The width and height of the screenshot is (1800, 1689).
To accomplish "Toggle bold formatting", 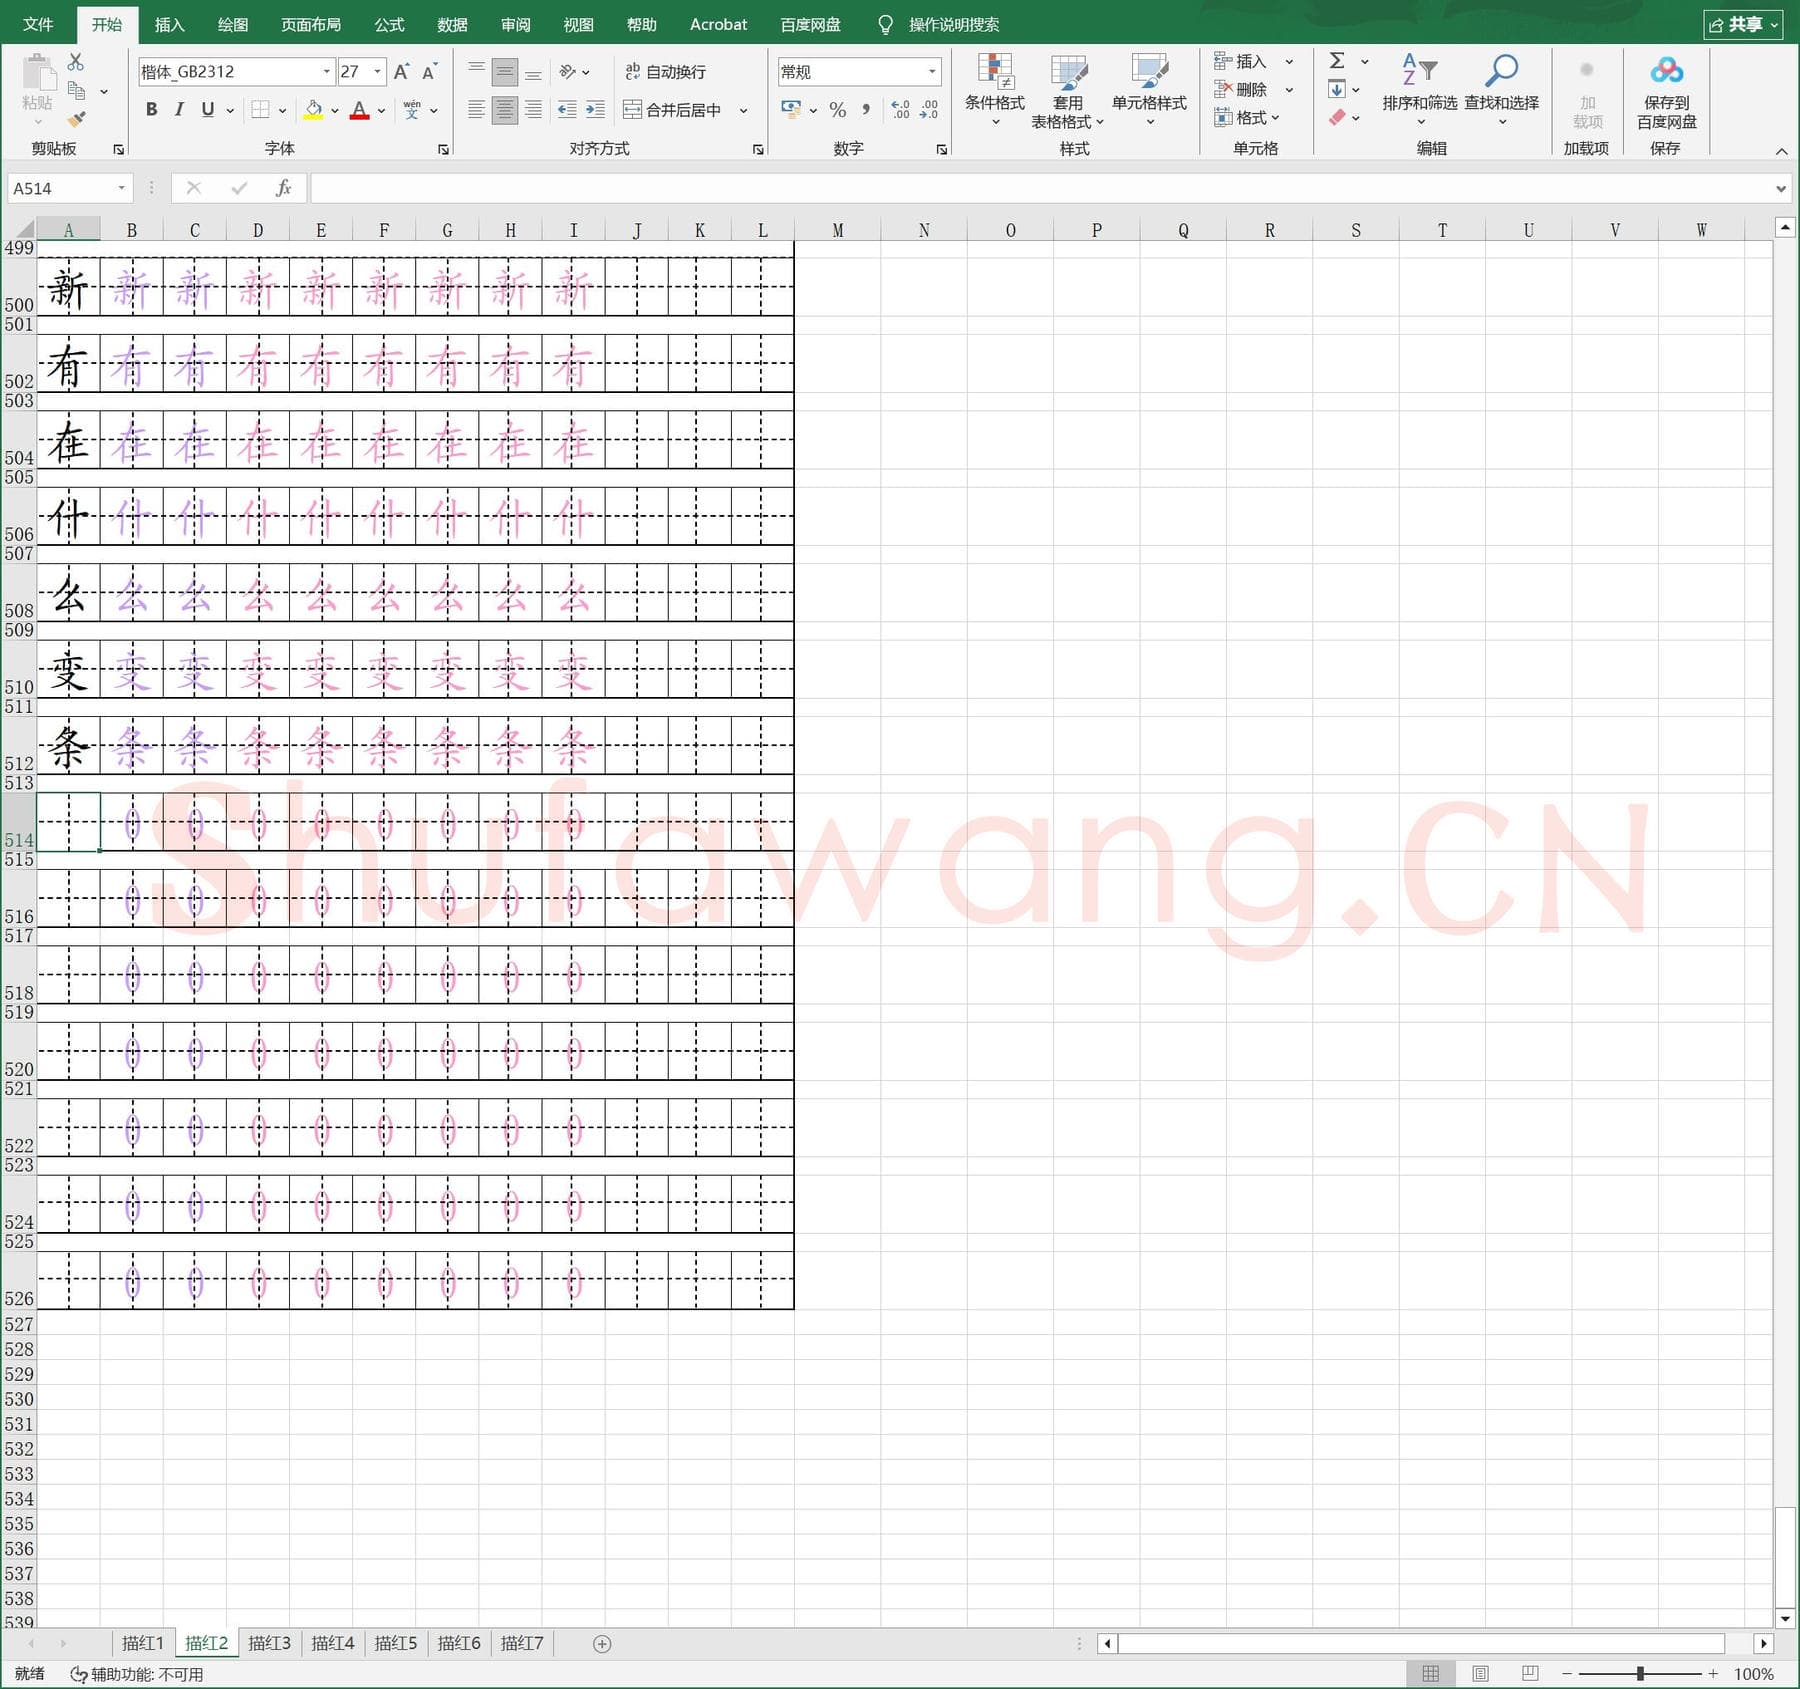I will (x=151, y=109).
